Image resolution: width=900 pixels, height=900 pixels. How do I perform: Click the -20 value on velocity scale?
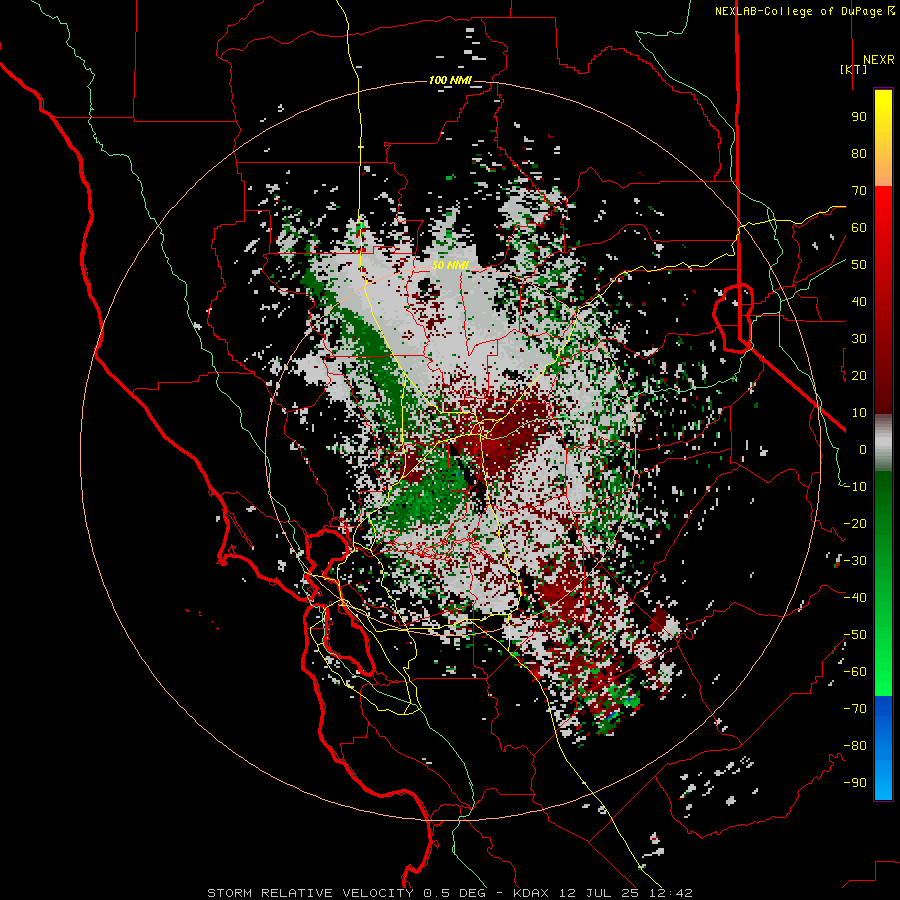(x=855, y=524)
